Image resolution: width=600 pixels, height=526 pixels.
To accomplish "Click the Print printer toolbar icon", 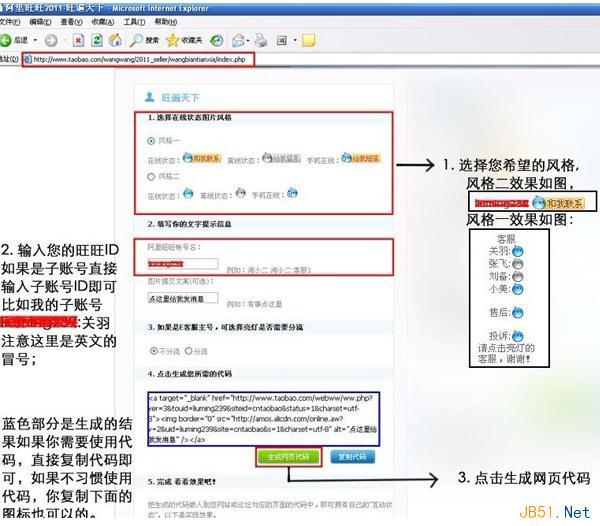I will 261,40.
